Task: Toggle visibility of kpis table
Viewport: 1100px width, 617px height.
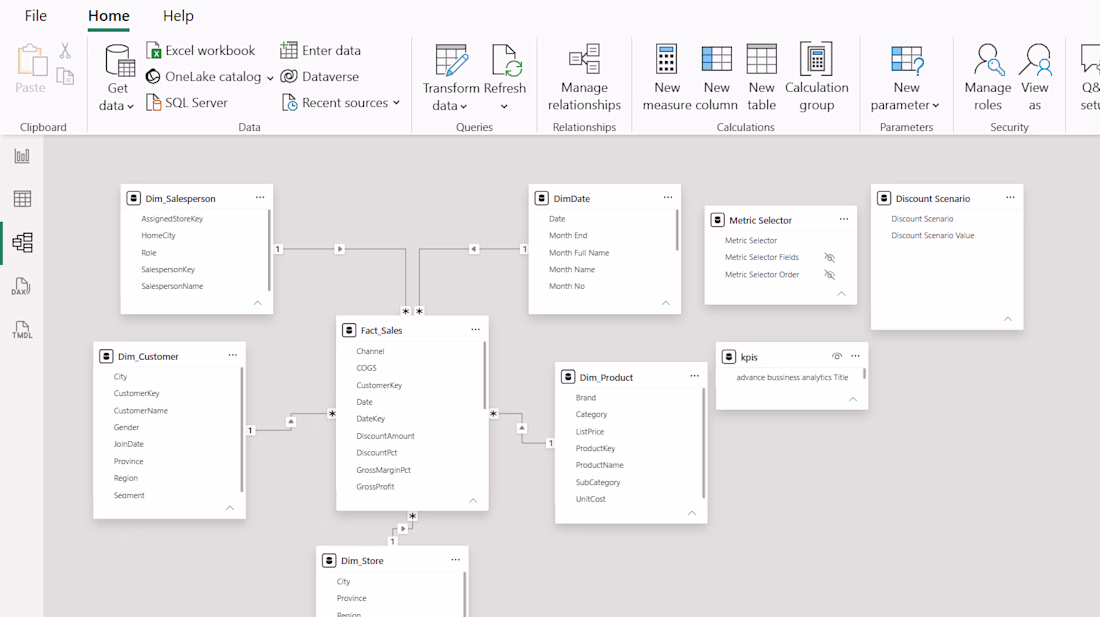Action: click(837, 356)
